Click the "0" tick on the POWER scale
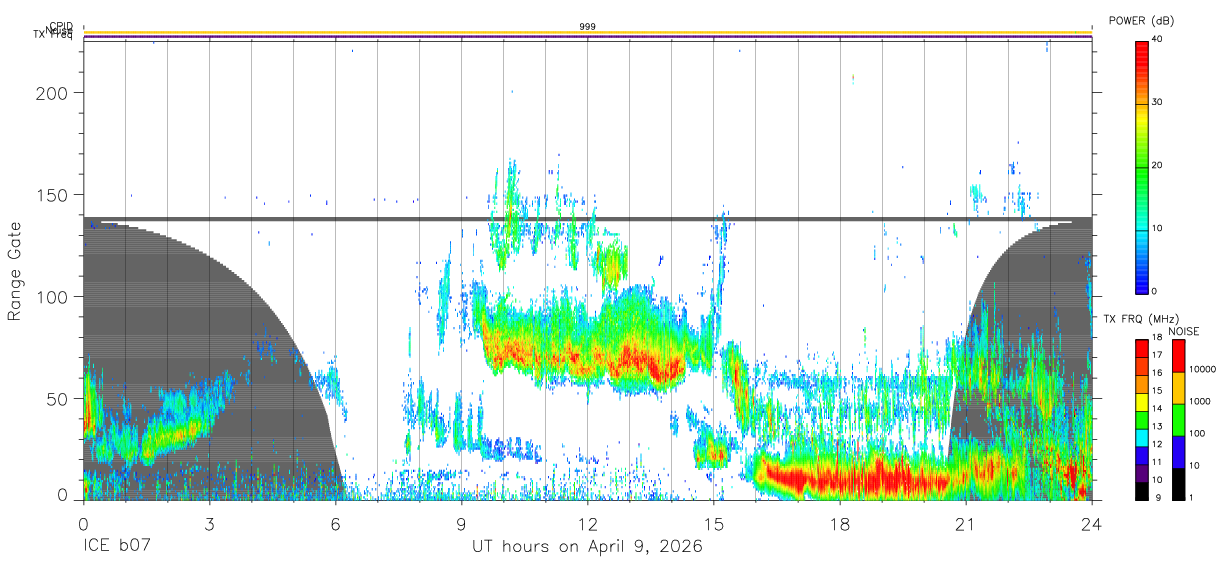Screen dimensions: 1228x567 [1155, 291]
